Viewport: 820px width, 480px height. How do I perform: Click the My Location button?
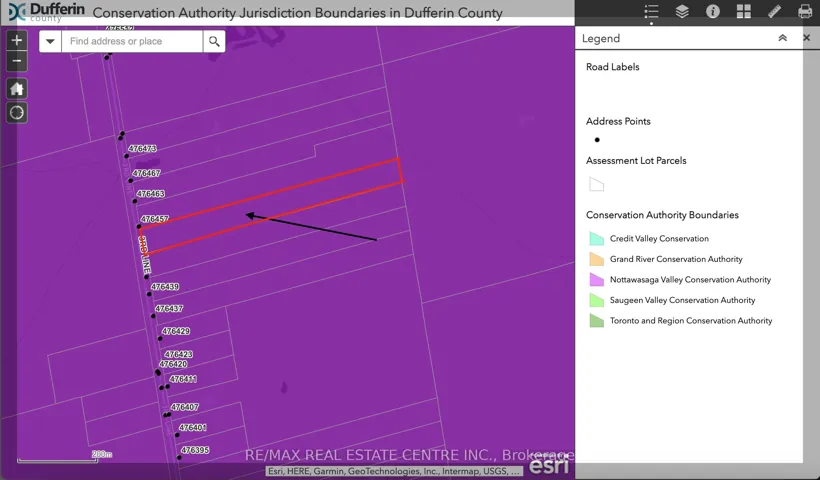(x=17, y=113)
